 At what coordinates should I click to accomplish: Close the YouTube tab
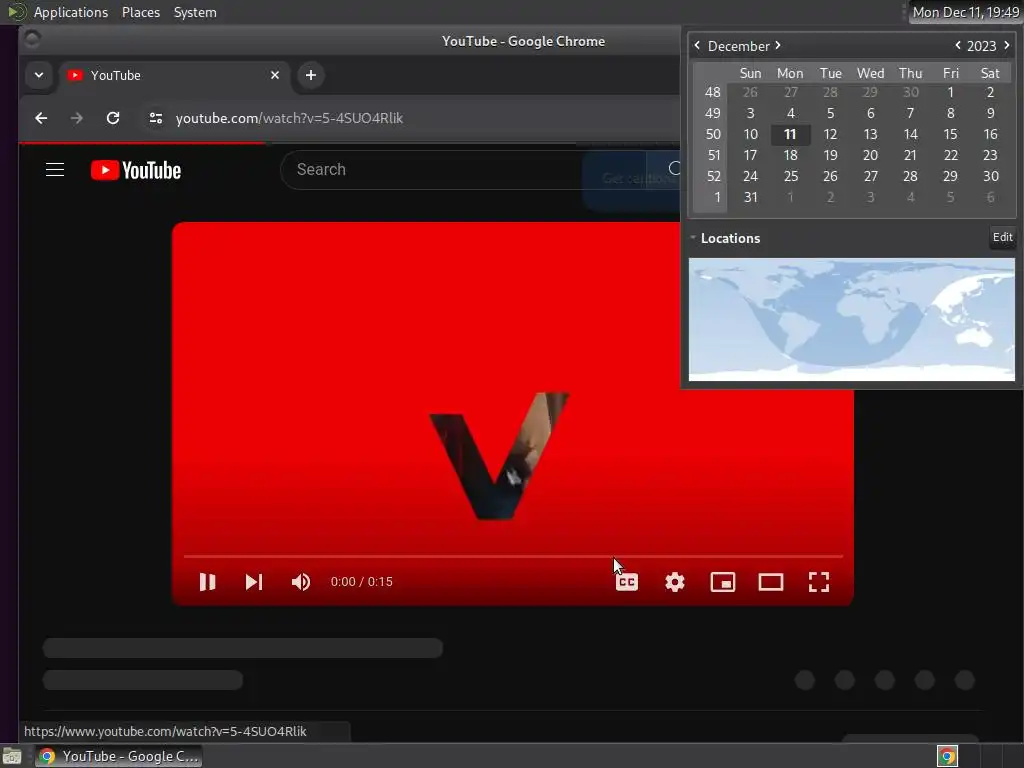[x=275, y=75]
